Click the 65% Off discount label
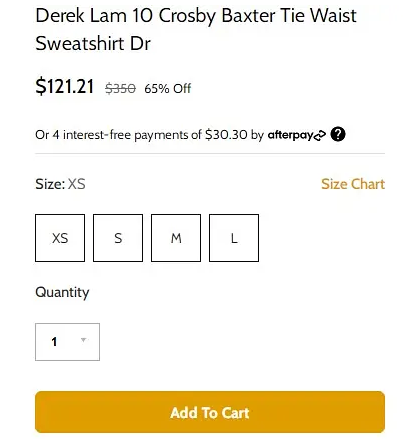Viewport: 409px width, 441px height. point(168,89)
